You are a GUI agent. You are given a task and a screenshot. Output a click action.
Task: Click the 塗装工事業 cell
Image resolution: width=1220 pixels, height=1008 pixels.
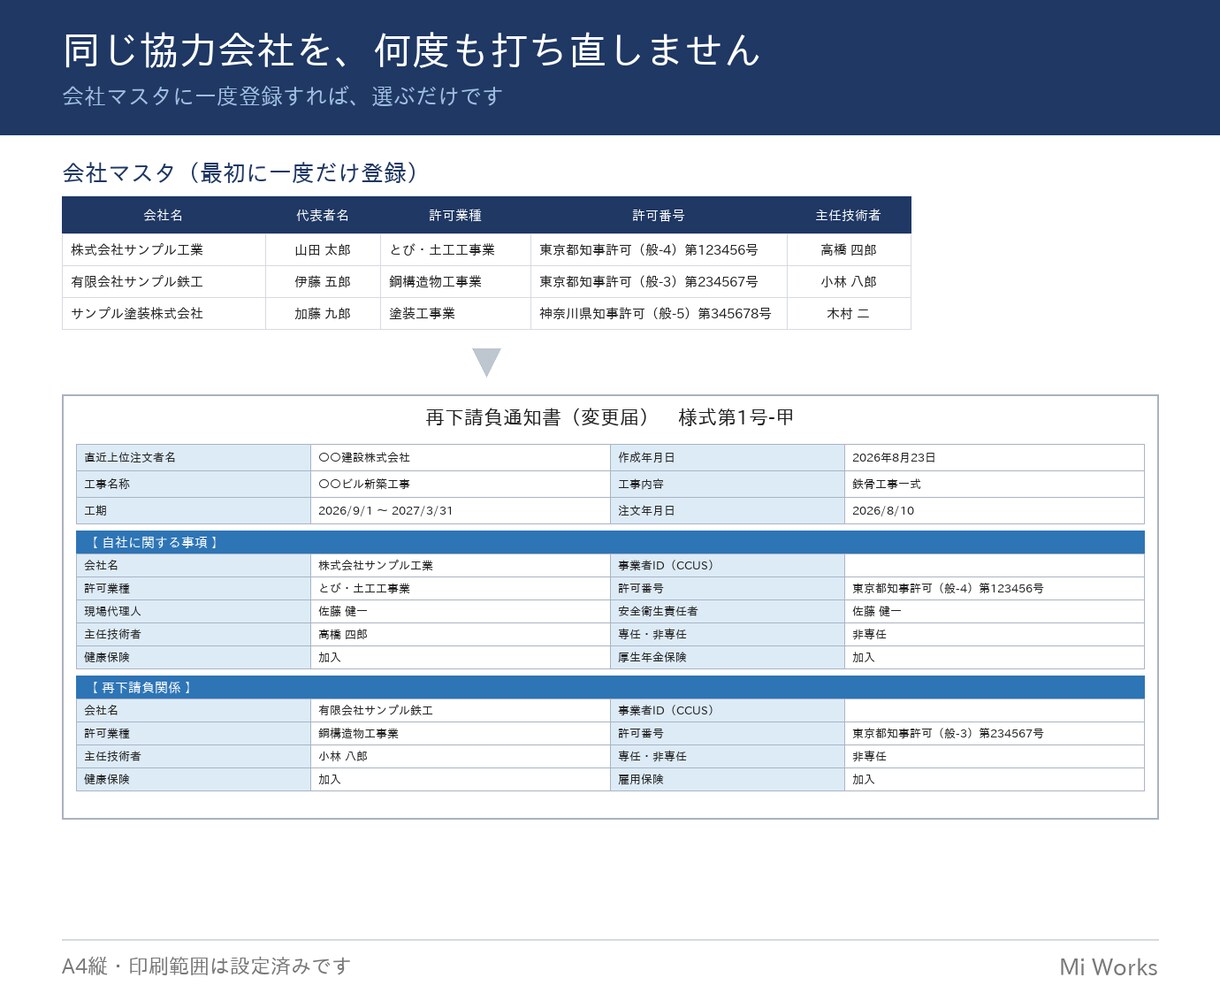tap(456, 314)
